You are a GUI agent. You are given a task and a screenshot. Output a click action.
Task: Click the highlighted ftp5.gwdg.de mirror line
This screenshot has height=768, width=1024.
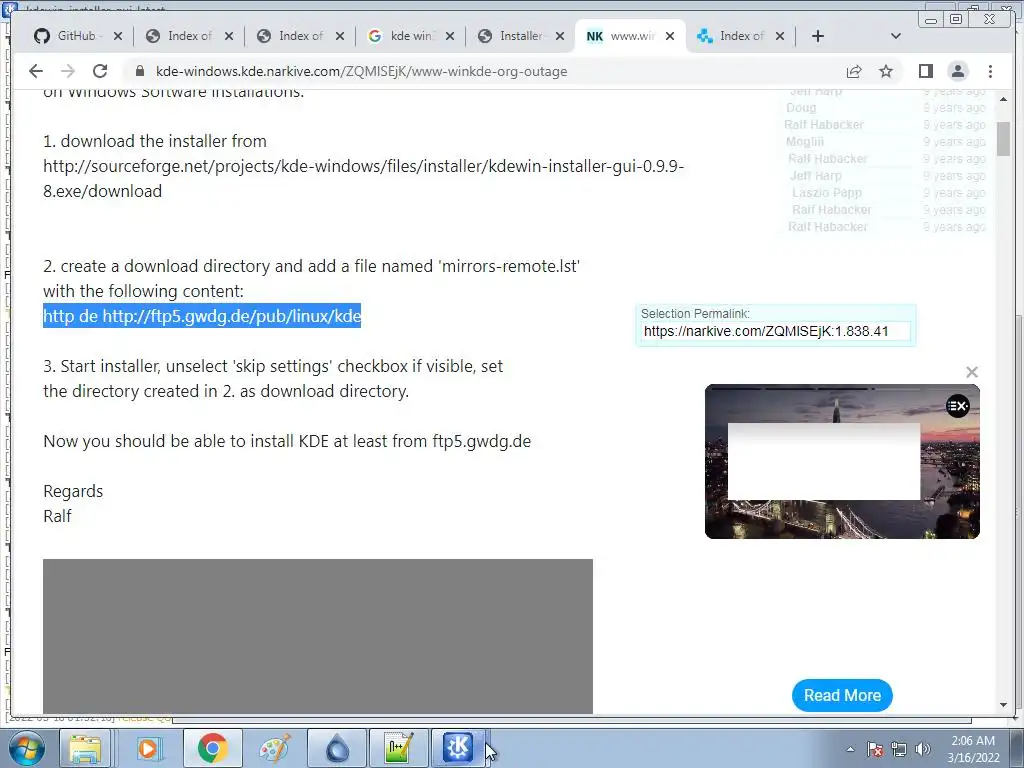tap(202, 316)
